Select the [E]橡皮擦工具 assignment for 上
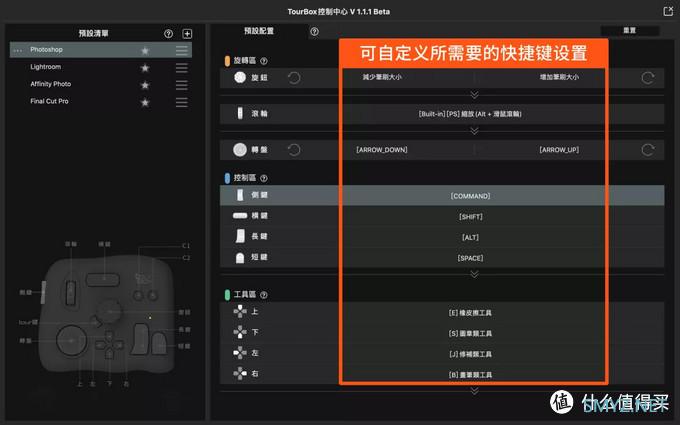The width and height of the screenshot is (680, 425). pyautogui.click(x=470, y=313)
